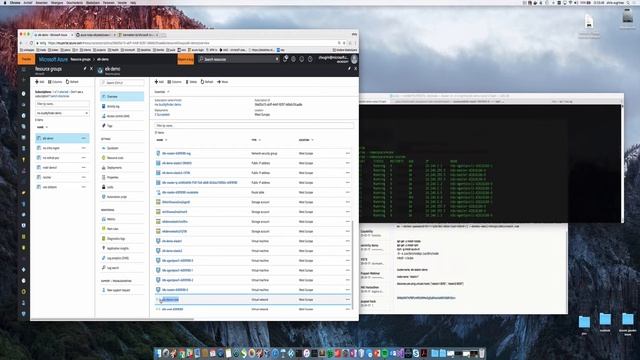Image resolution: width=640 pixels, height=360 pixels.
Task: Open the Deployments succeeded link in Essentials
Action: point(162,115)
